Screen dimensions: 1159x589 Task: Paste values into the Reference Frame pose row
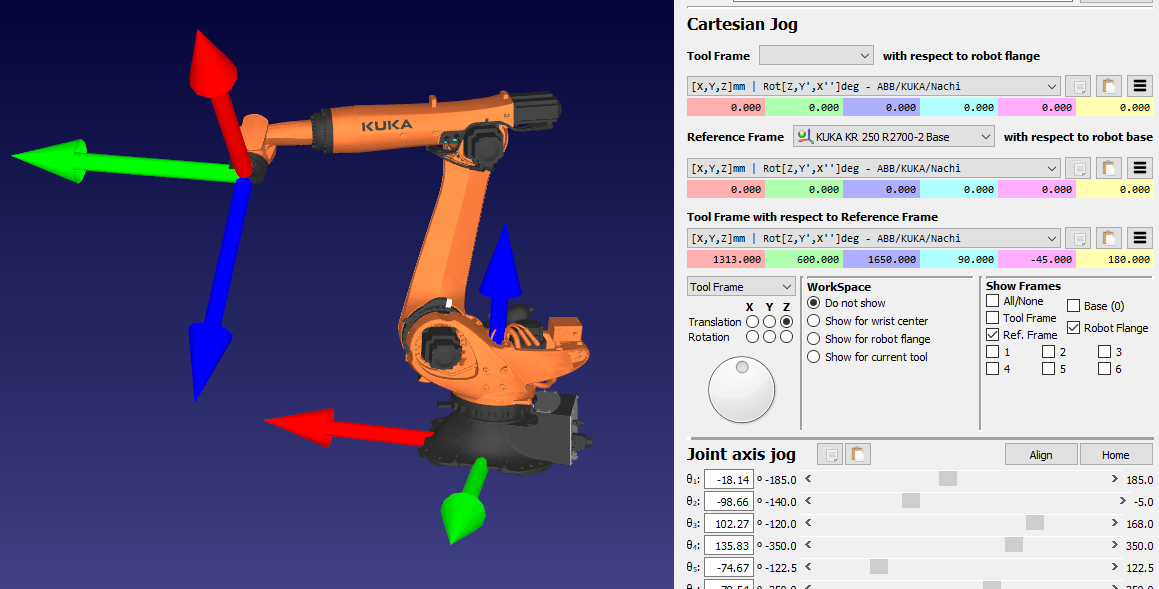coord(1108,168)
